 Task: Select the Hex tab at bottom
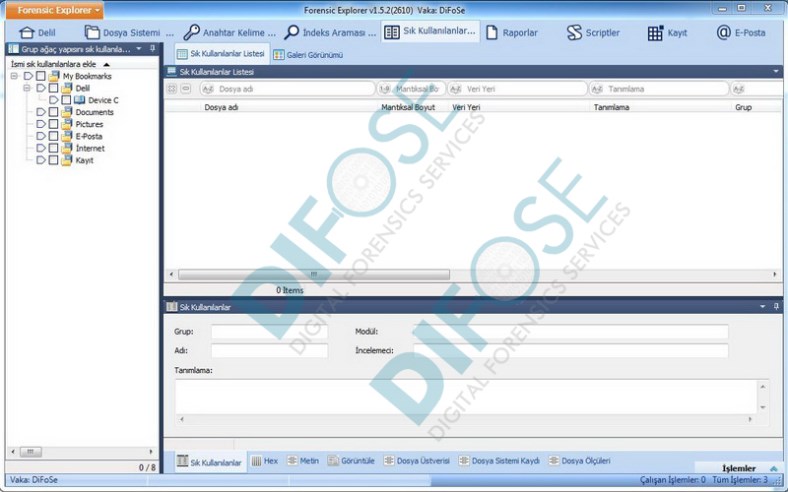(264, 461)
